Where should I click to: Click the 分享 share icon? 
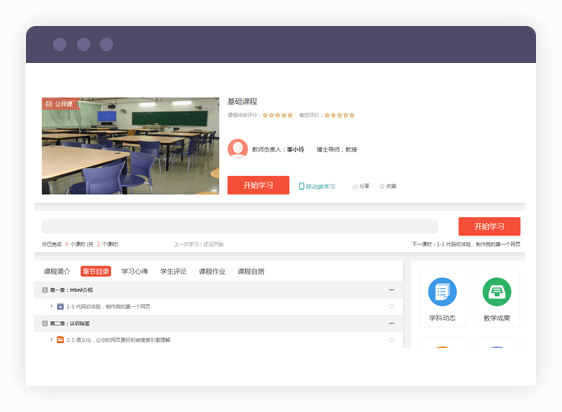pyautogui.click(x=355, y=186)
